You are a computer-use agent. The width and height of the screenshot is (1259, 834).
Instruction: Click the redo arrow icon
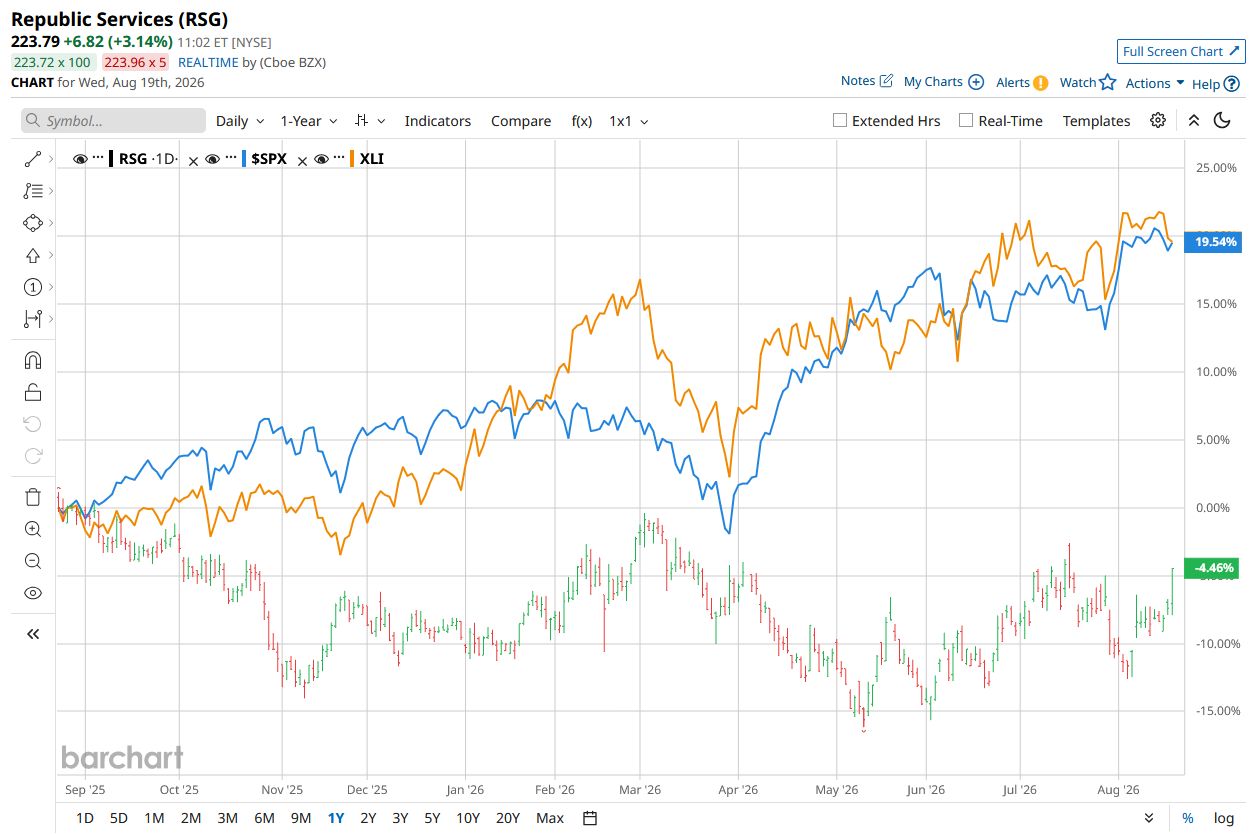(x=32, y=456)
